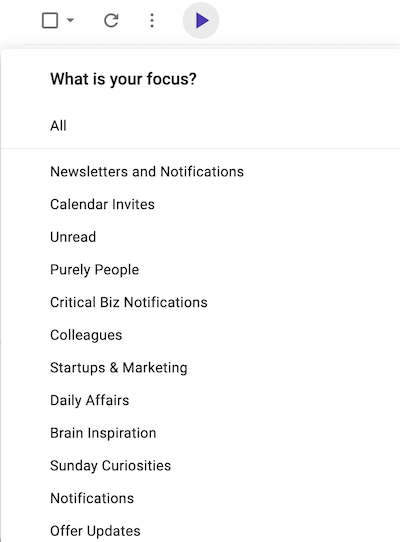Pick Calendar Invites from the focus list

[x=201, y=204]
